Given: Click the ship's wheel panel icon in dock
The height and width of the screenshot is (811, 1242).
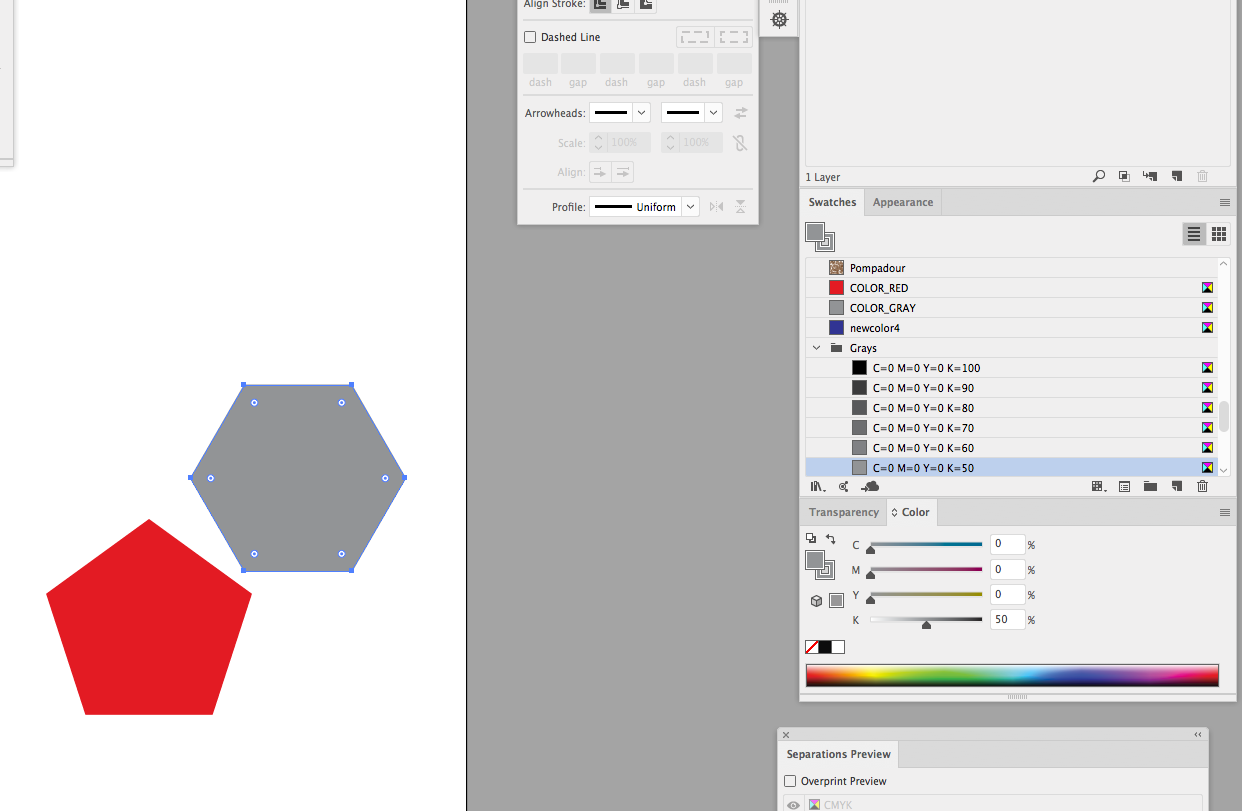Looking at the screenshot, I should pos(779,19).
